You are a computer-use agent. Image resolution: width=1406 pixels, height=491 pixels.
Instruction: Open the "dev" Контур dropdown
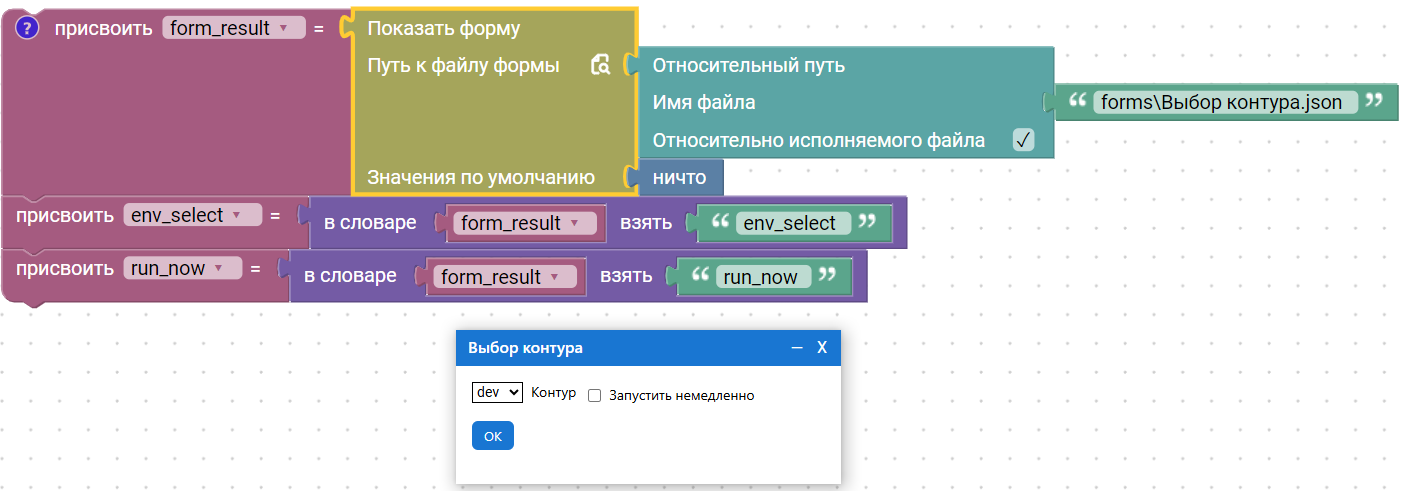[x=497, y=393]
